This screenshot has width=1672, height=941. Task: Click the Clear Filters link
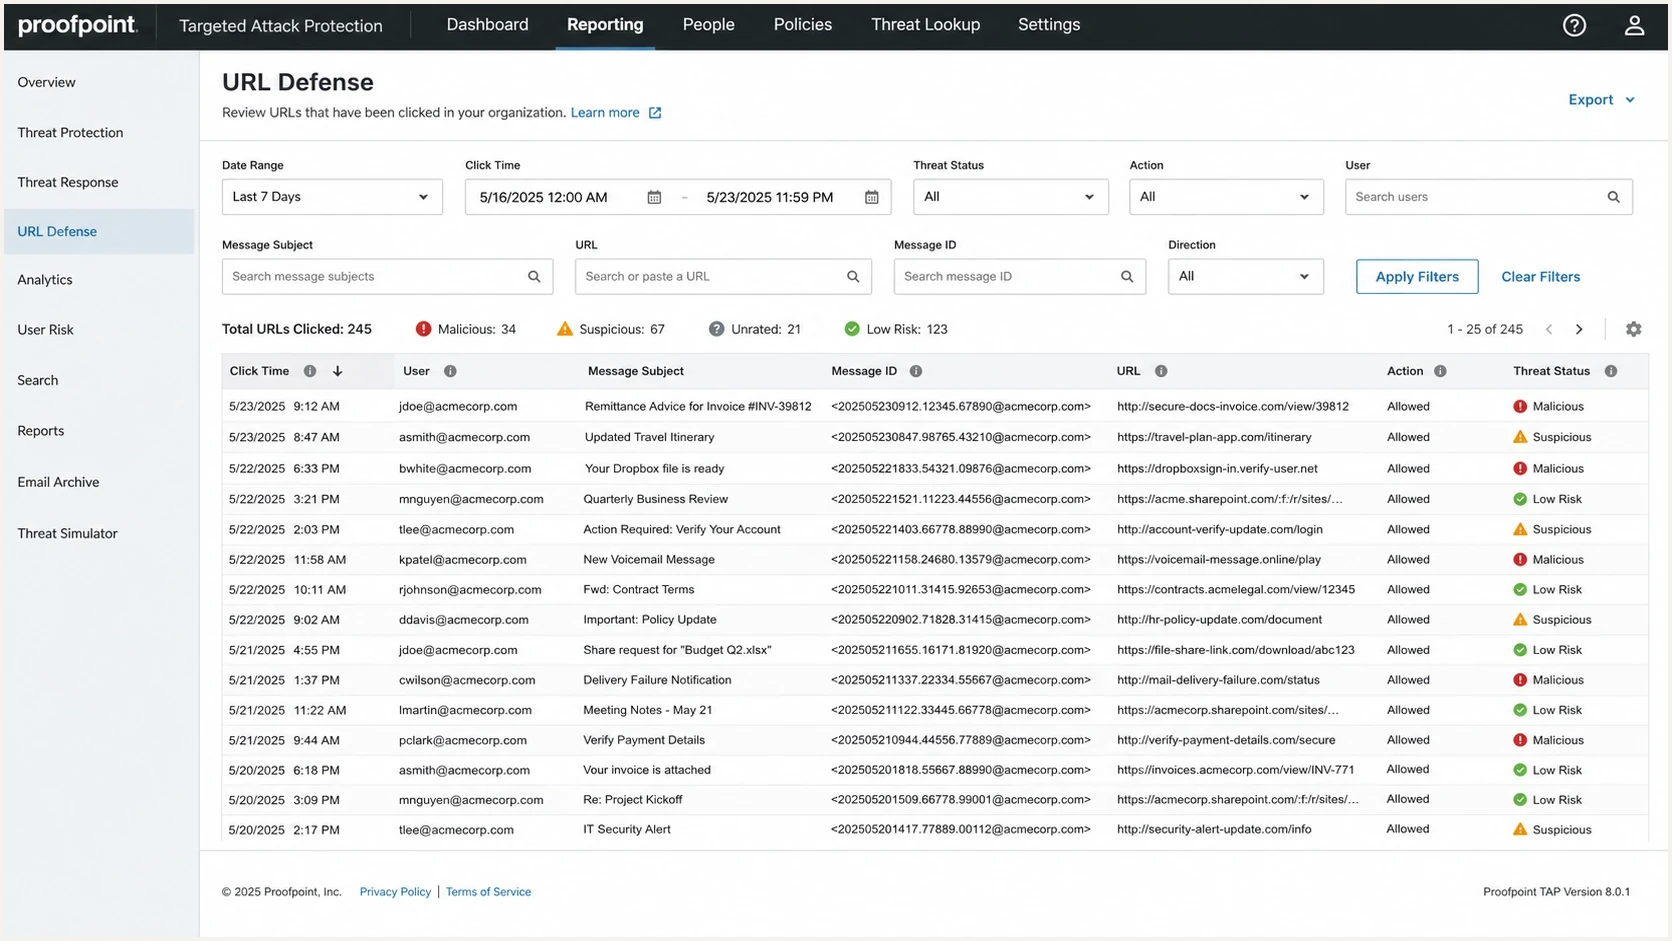[x=1540, y=277]
